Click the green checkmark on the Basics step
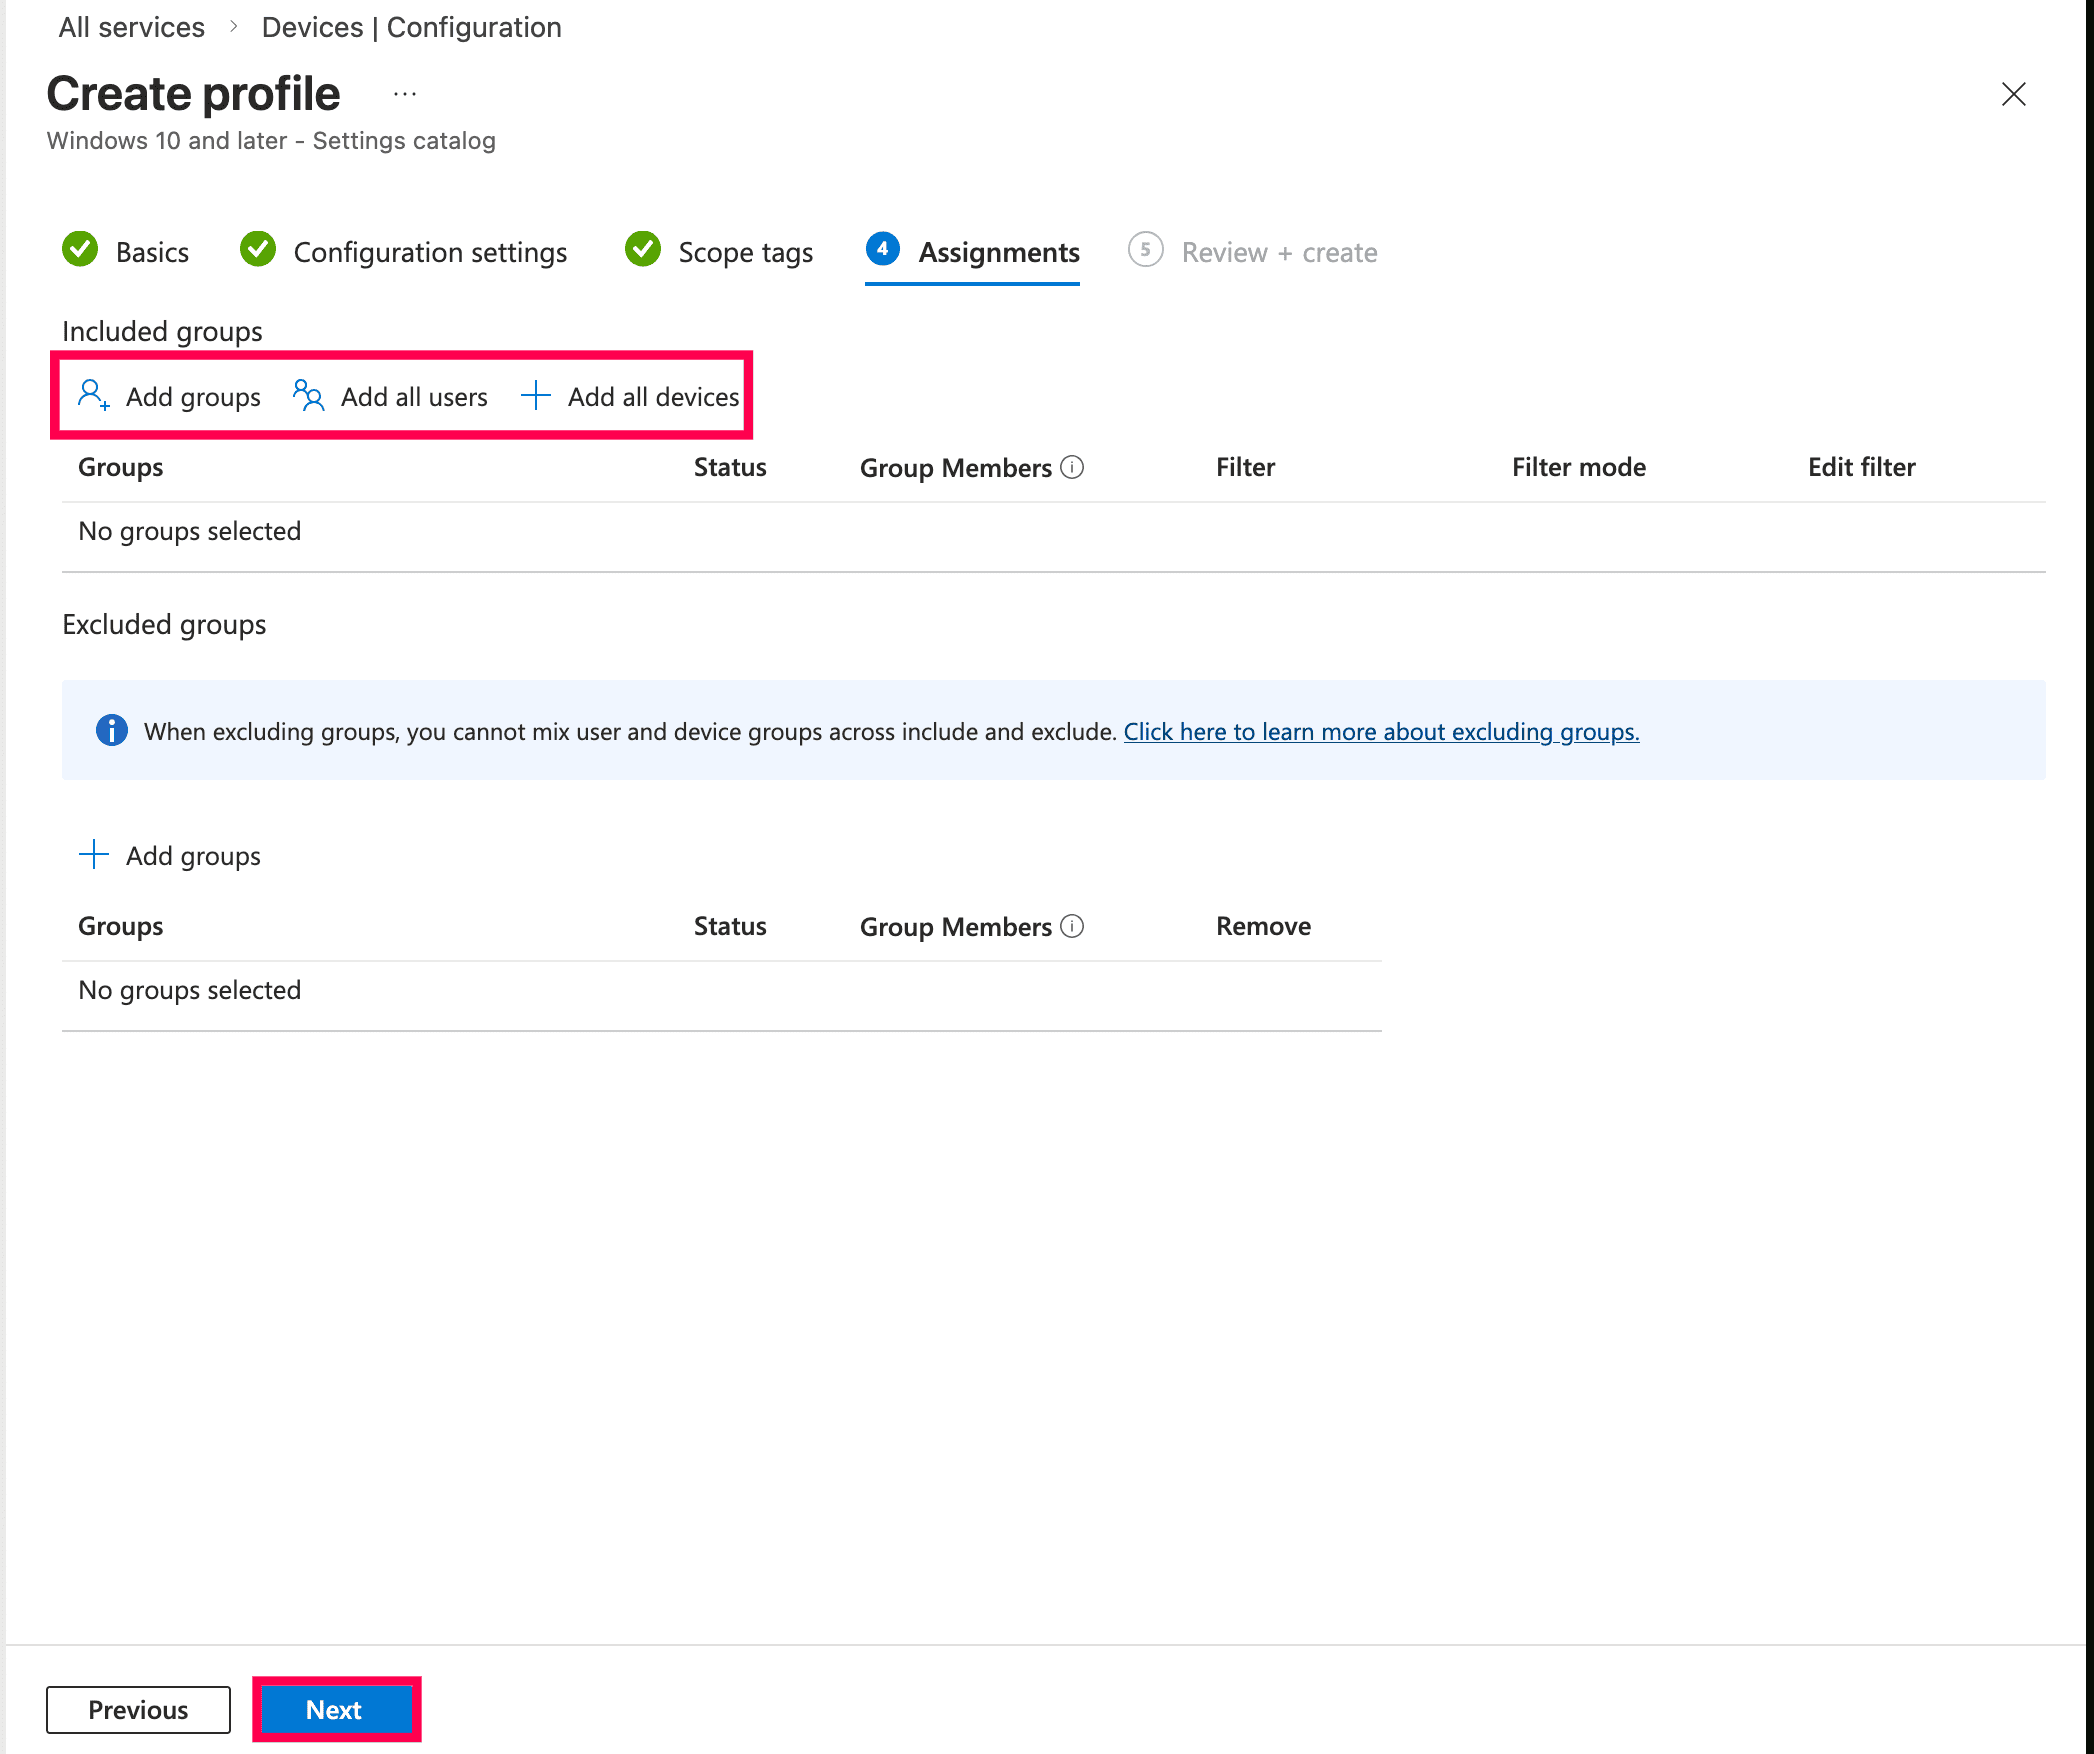Image resolution: width=2094 pixels, height=1754 pixels. coord(81,251)
